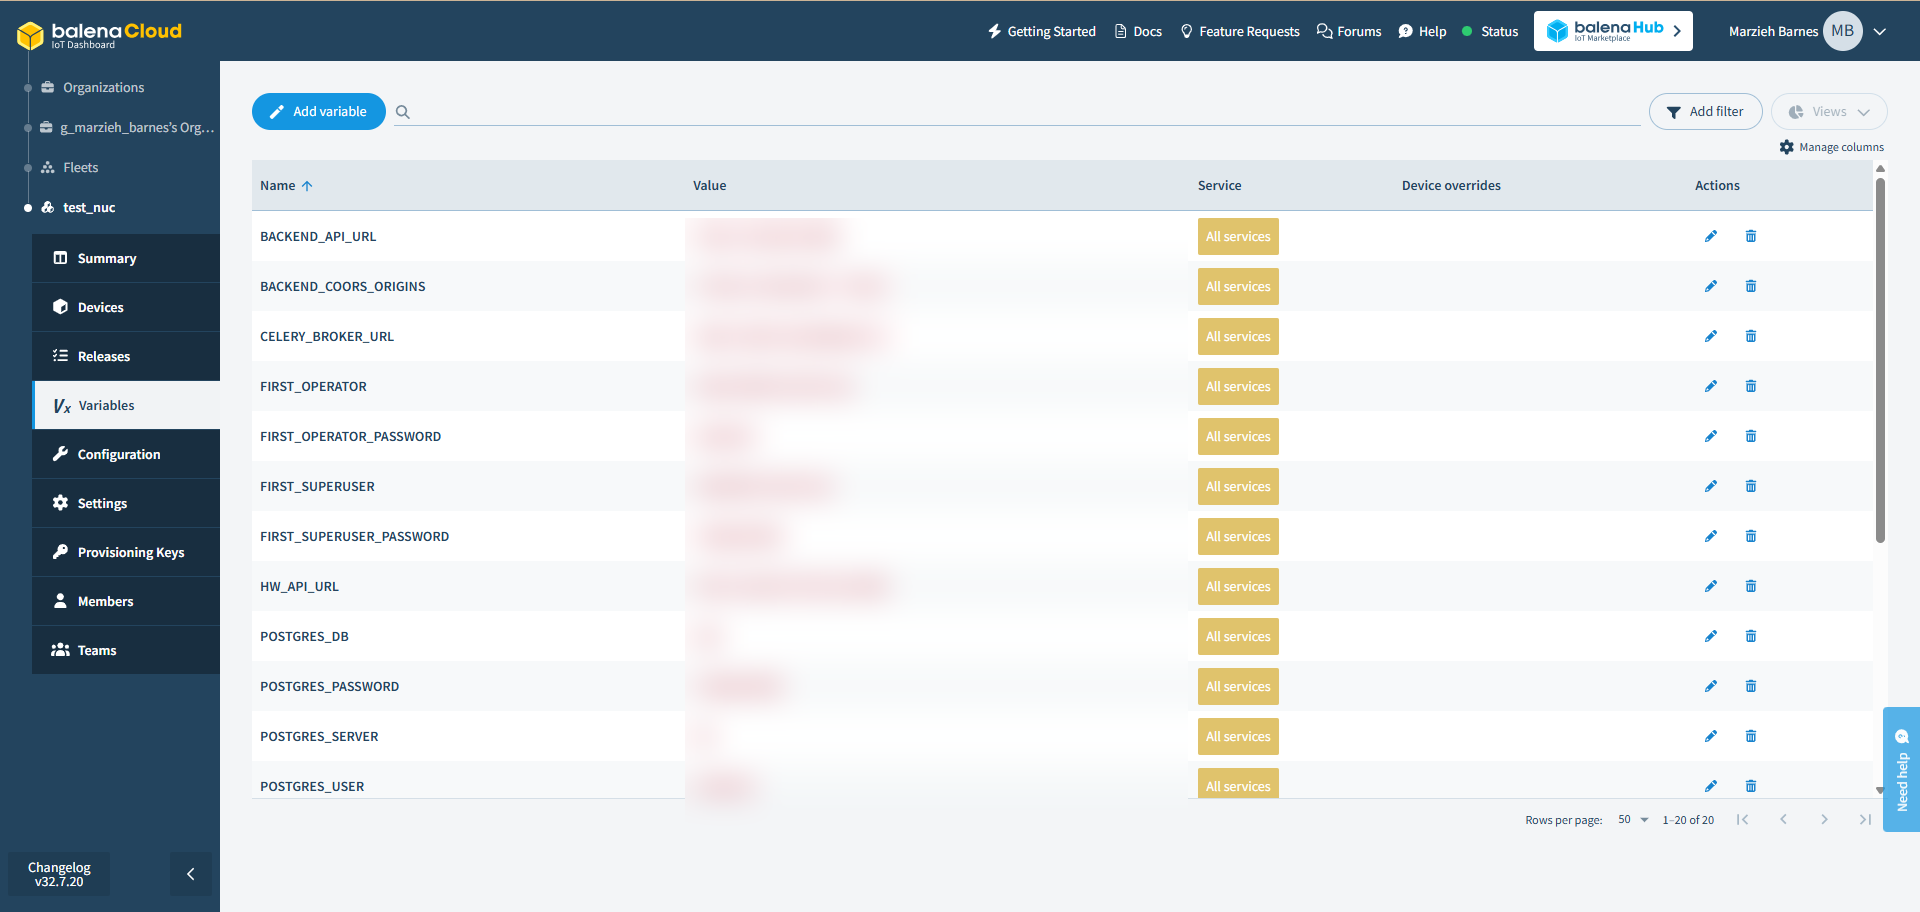This screenshot has height=912, width=1920.
Task: Open Feature Requests
Action: pos(1240,32)
